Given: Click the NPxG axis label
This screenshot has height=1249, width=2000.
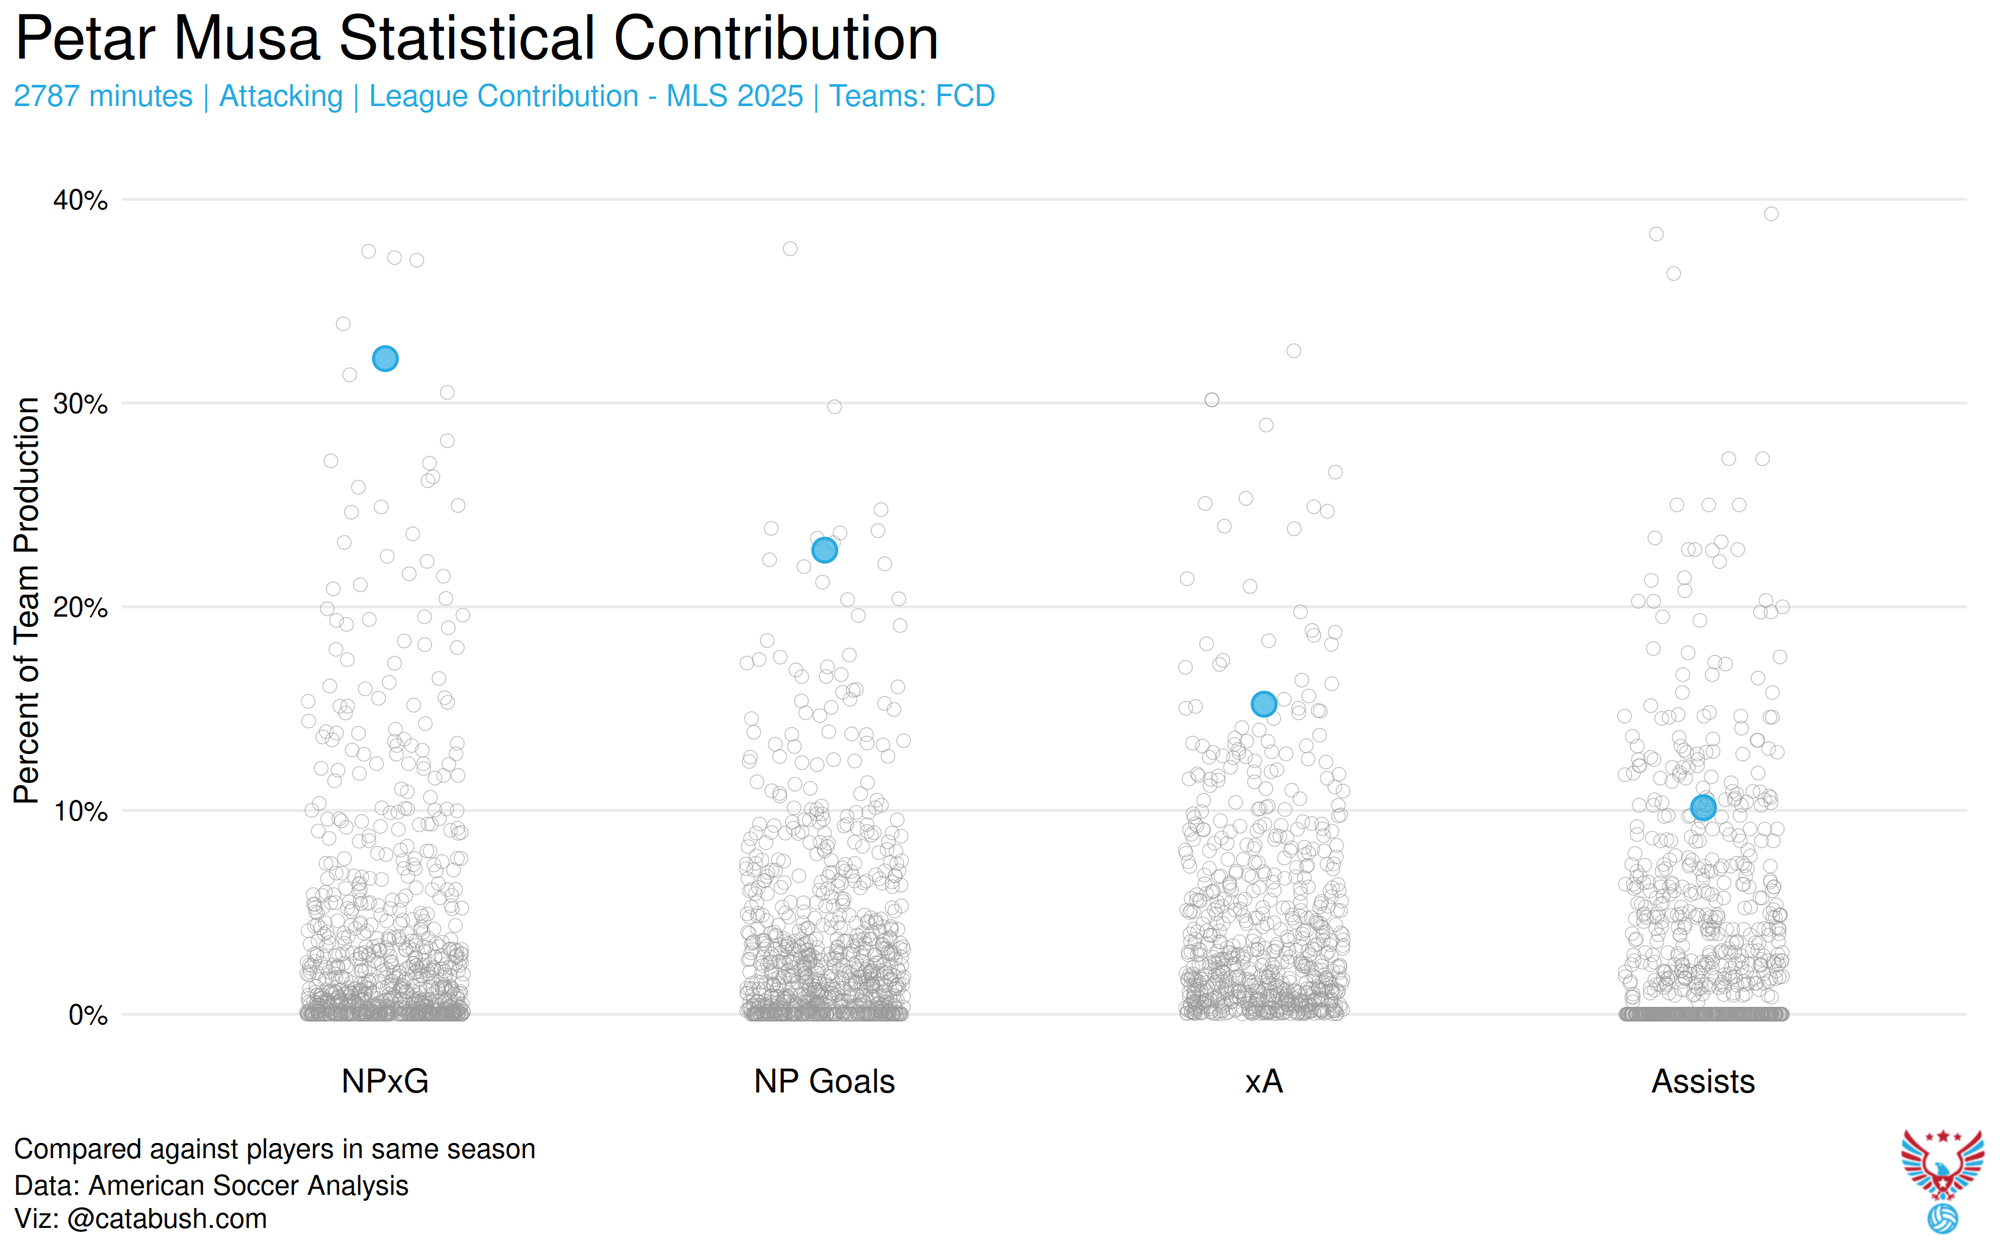Looking at the screenshot, I should click(x=385, y=1081).
